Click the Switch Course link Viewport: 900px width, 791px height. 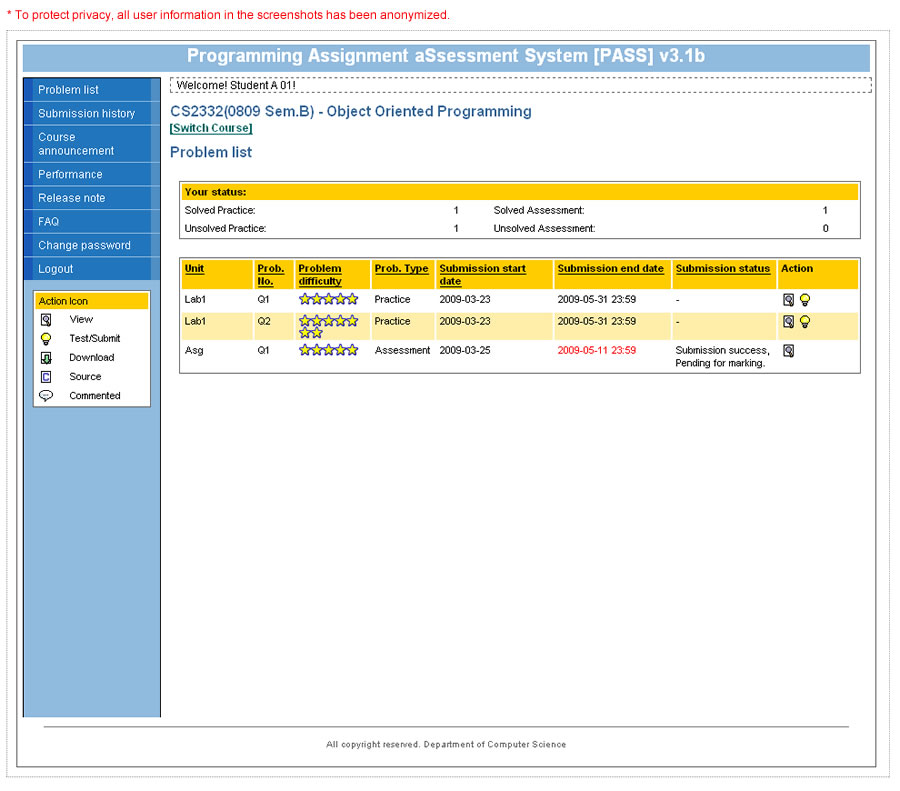tap(211, 128)
